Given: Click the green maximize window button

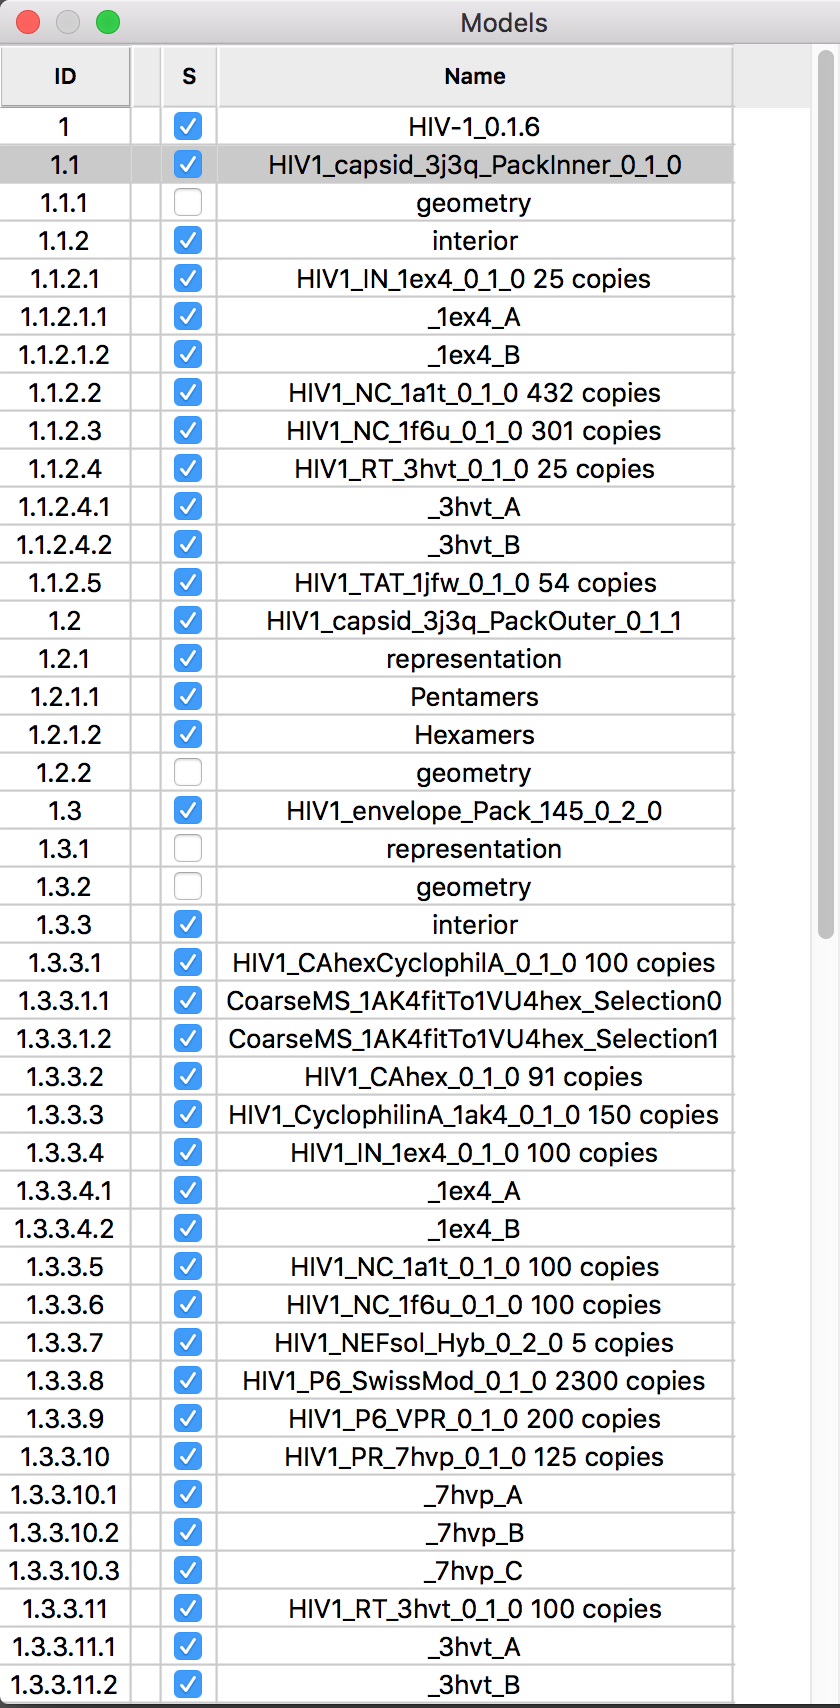Looking at the screenshot, I should pos(108,22).
